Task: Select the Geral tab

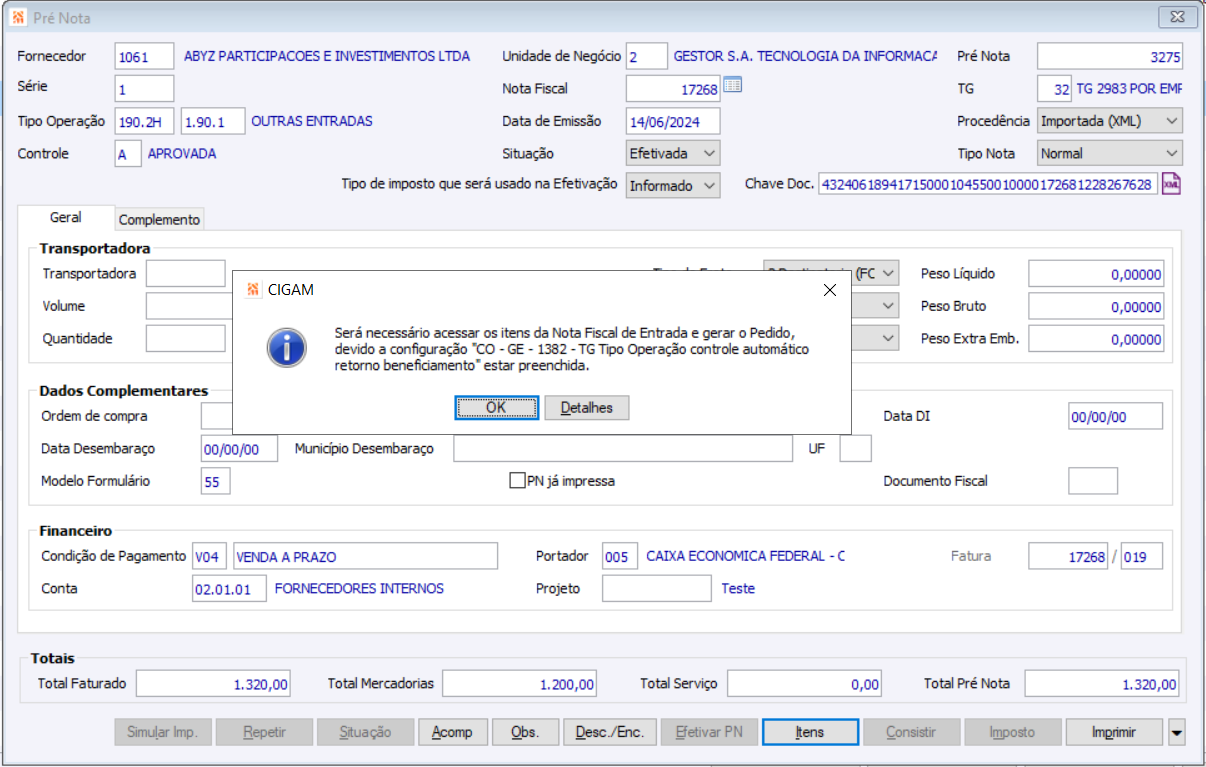Action: click(66, 217)
